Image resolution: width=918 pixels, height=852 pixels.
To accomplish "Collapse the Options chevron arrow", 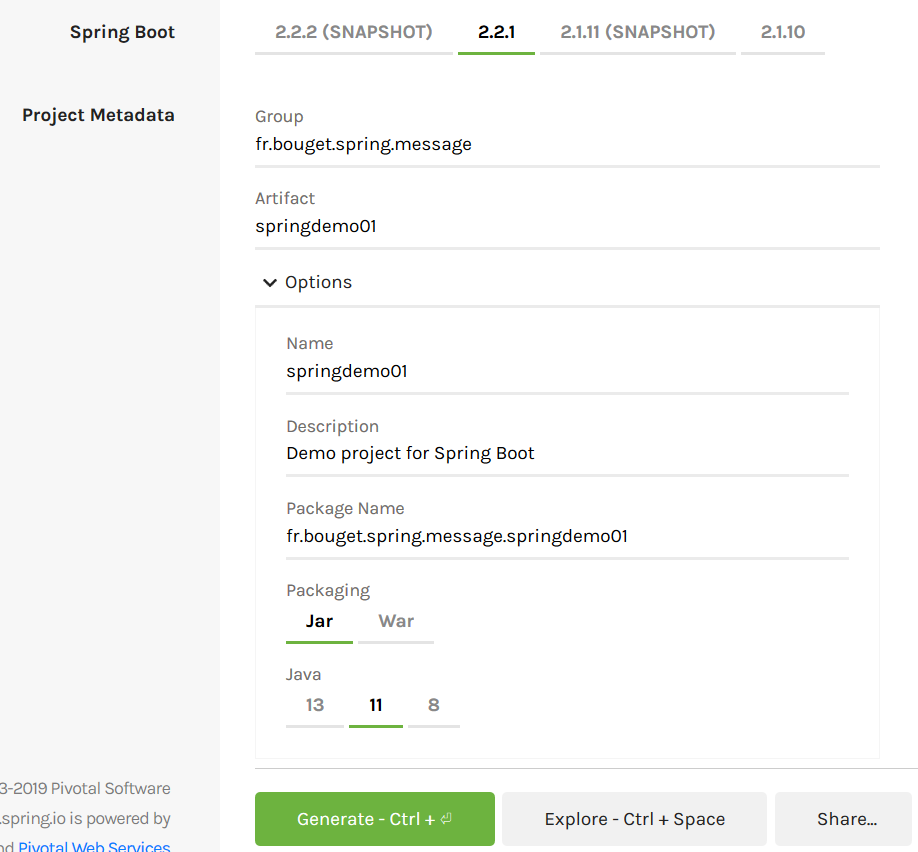I will coord(269,283).
